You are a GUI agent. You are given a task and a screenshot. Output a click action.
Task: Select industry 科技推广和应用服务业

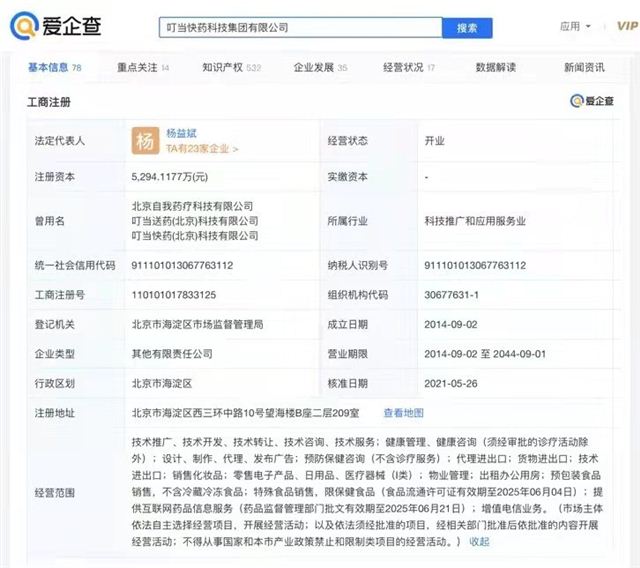[475, 221]
